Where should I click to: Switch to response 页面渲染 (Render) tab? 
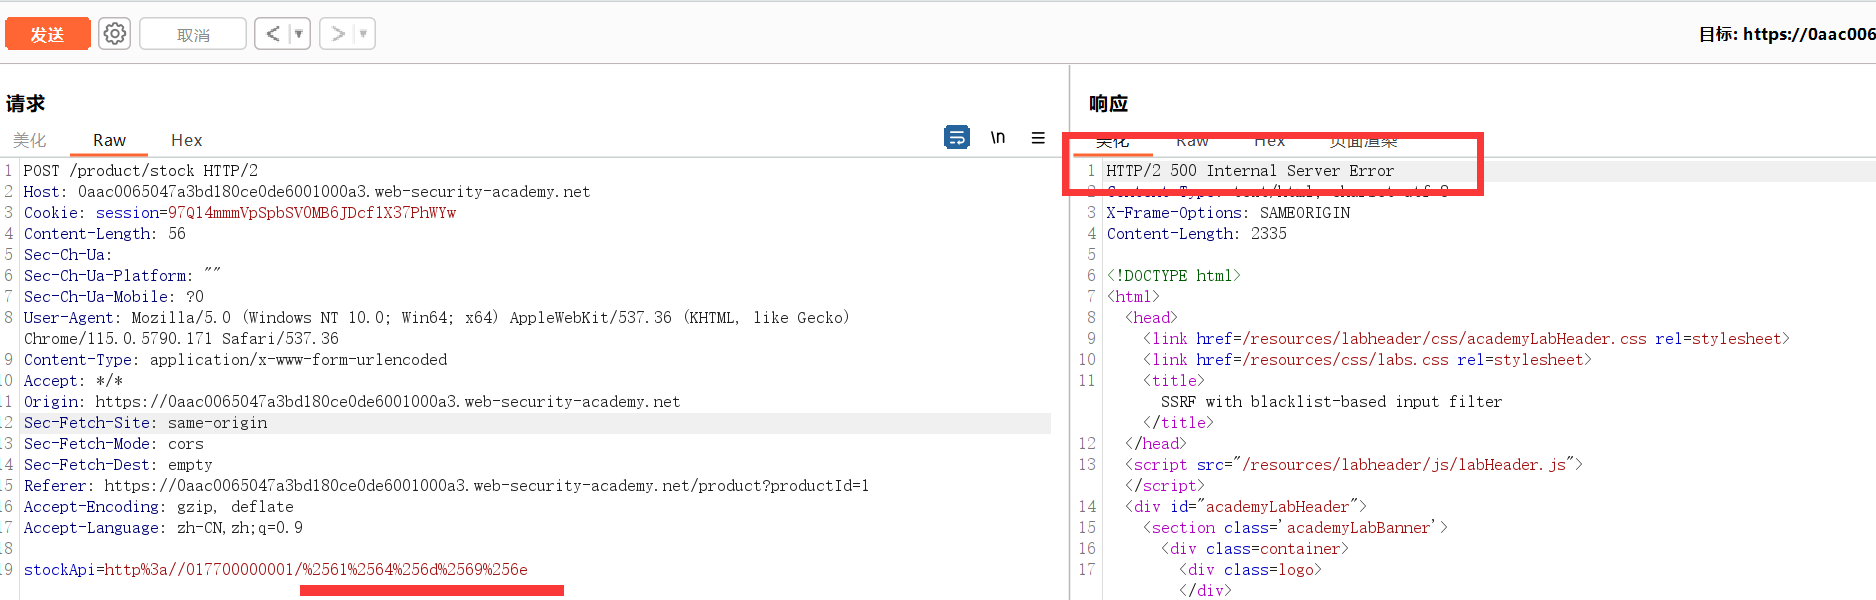pos(1363,141)
